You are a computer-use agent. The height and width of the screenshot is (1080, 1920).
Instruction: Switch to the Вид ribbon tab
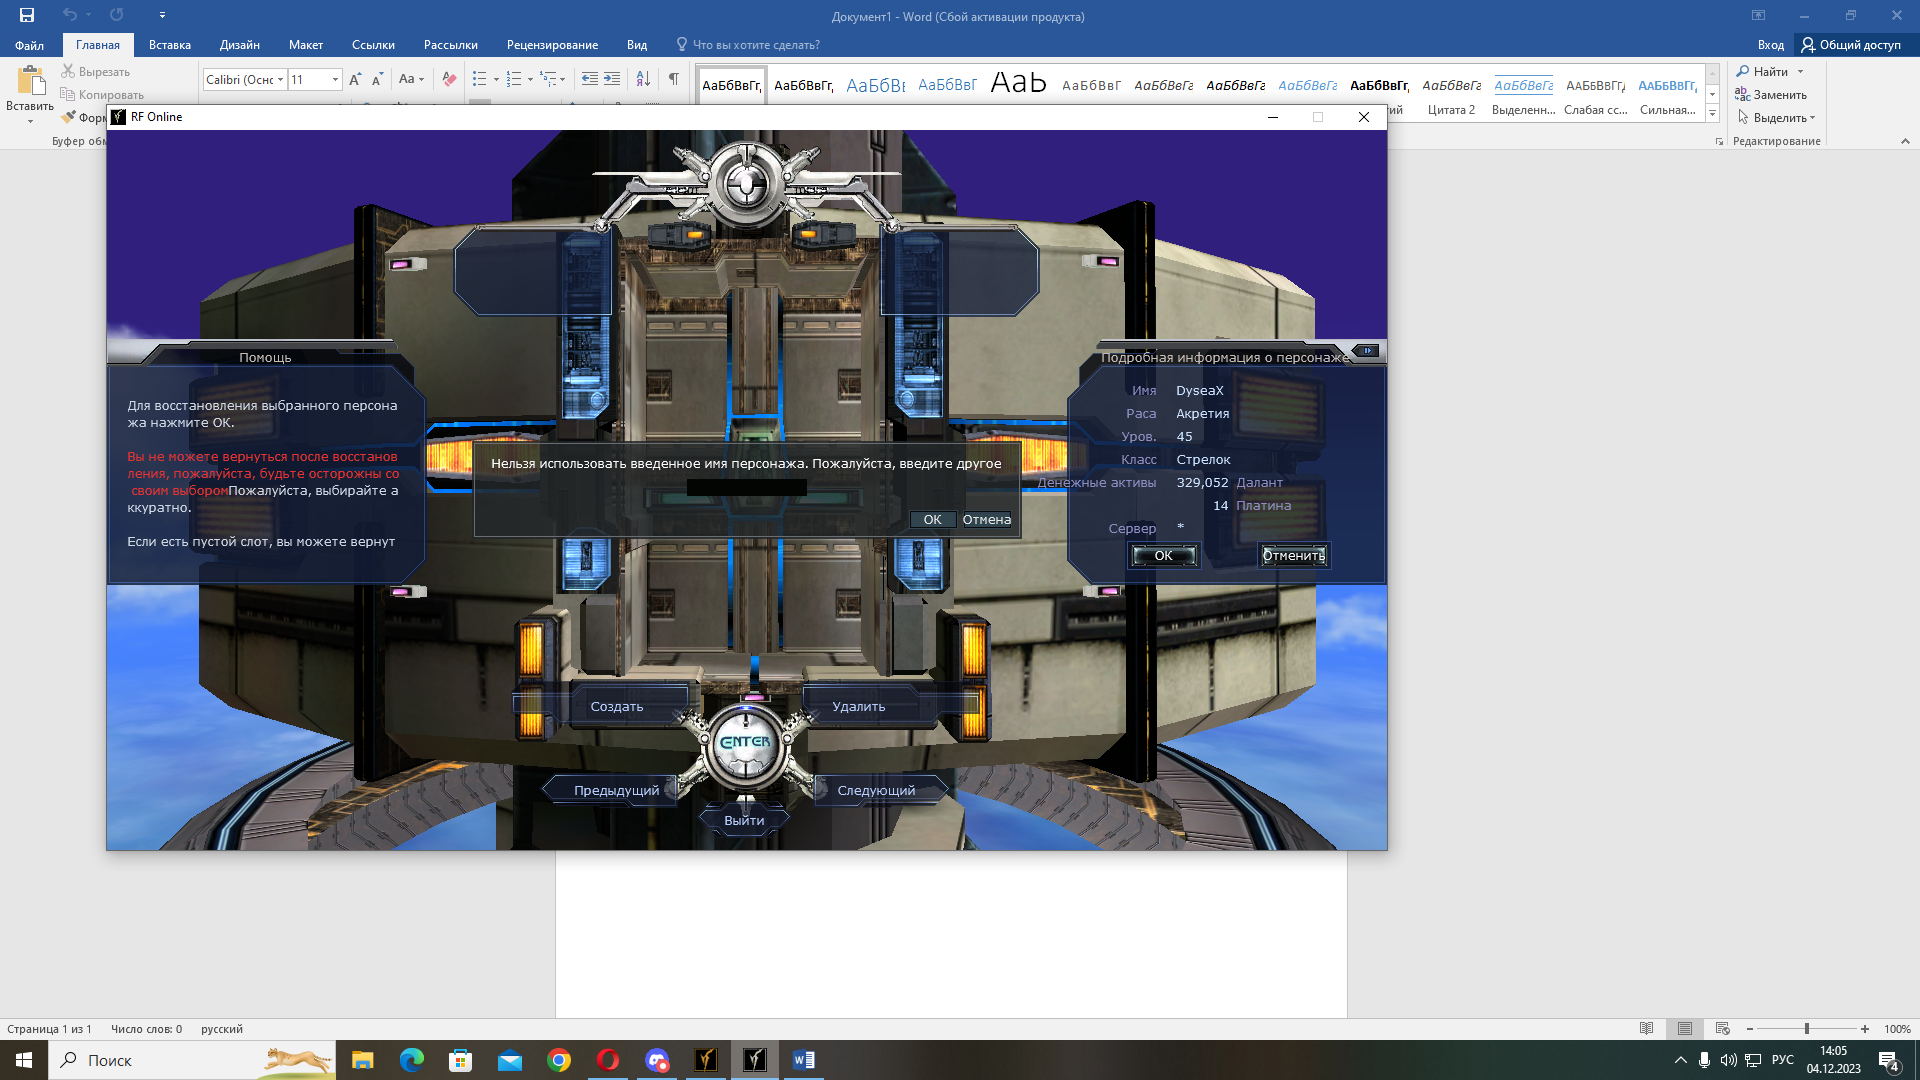(637, 45)
